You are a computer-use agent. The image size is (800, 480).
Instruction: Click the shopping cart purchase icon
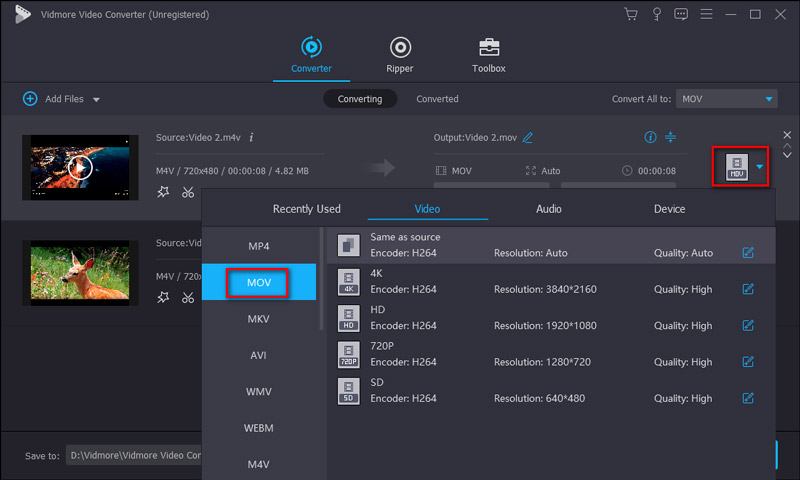point(630,14)
